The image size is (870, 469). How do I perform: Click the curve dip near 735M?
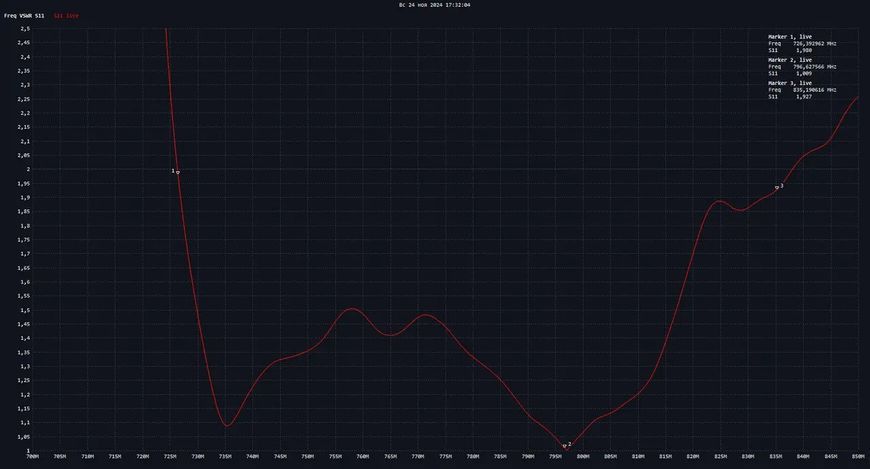pyautogui.click(x=226, y=426)
